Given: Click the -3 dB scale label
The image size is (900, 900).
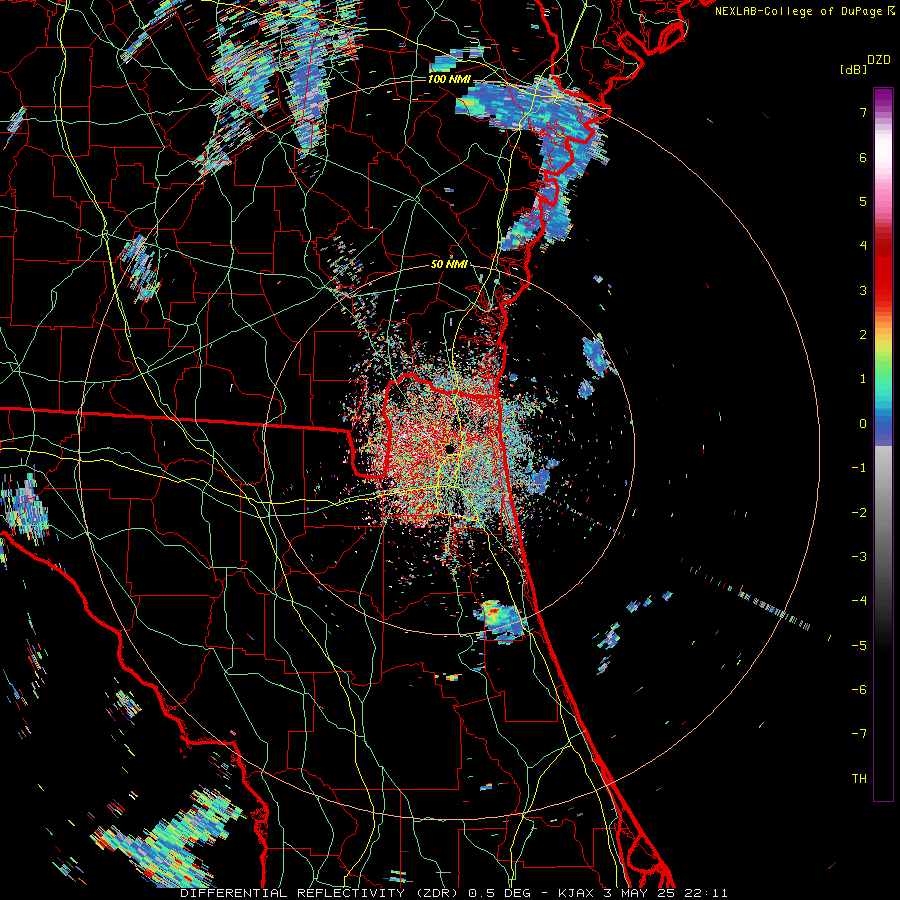Looking at the screenshot, I should pyautogui.click(x=859, y=556).
